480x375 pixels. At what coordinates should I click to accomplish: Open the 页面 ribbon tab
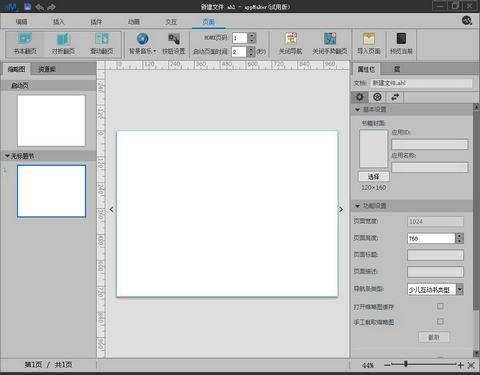[x=209, y=22]
